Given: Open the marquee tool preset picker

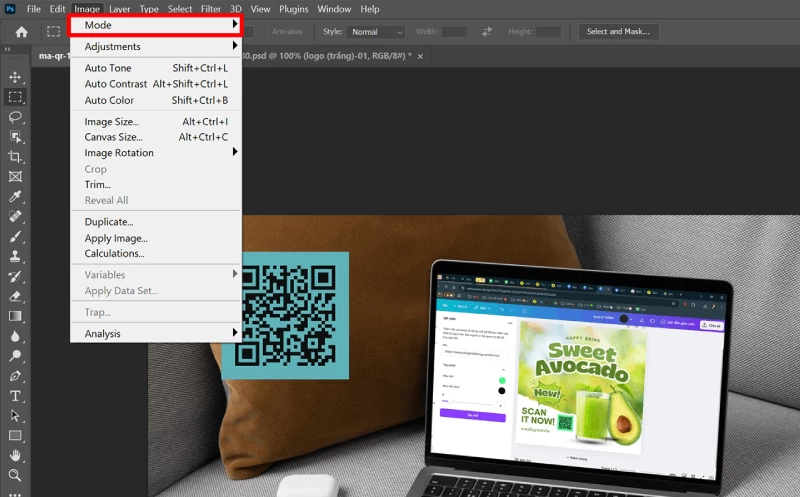Looking at the screenshot, I should point(54,32).
